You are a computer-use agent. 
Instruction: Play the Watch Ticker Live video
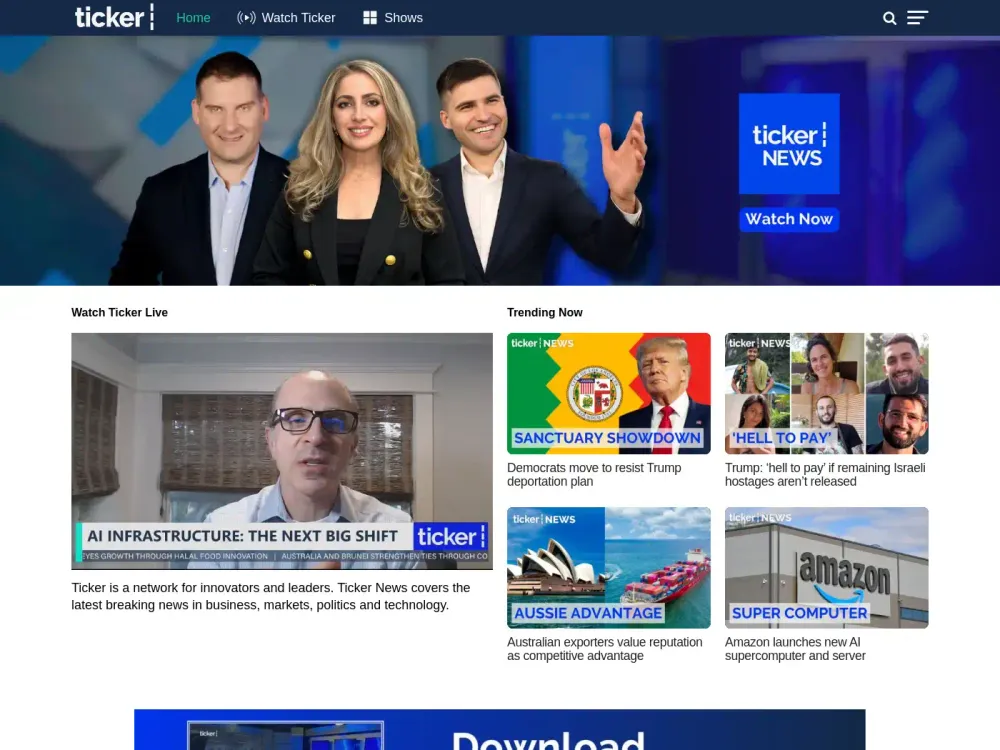click(282, 451)
